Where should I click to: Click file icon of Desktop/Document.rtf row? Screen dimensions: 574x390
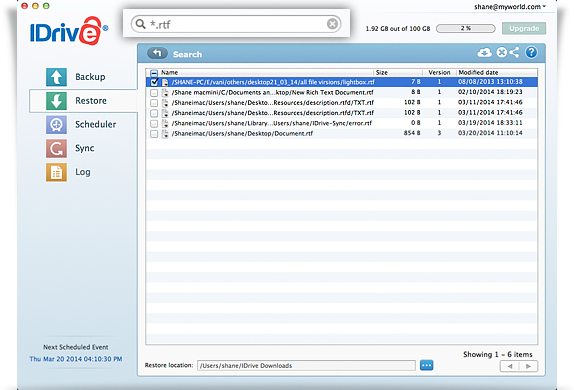pos(165,134)
